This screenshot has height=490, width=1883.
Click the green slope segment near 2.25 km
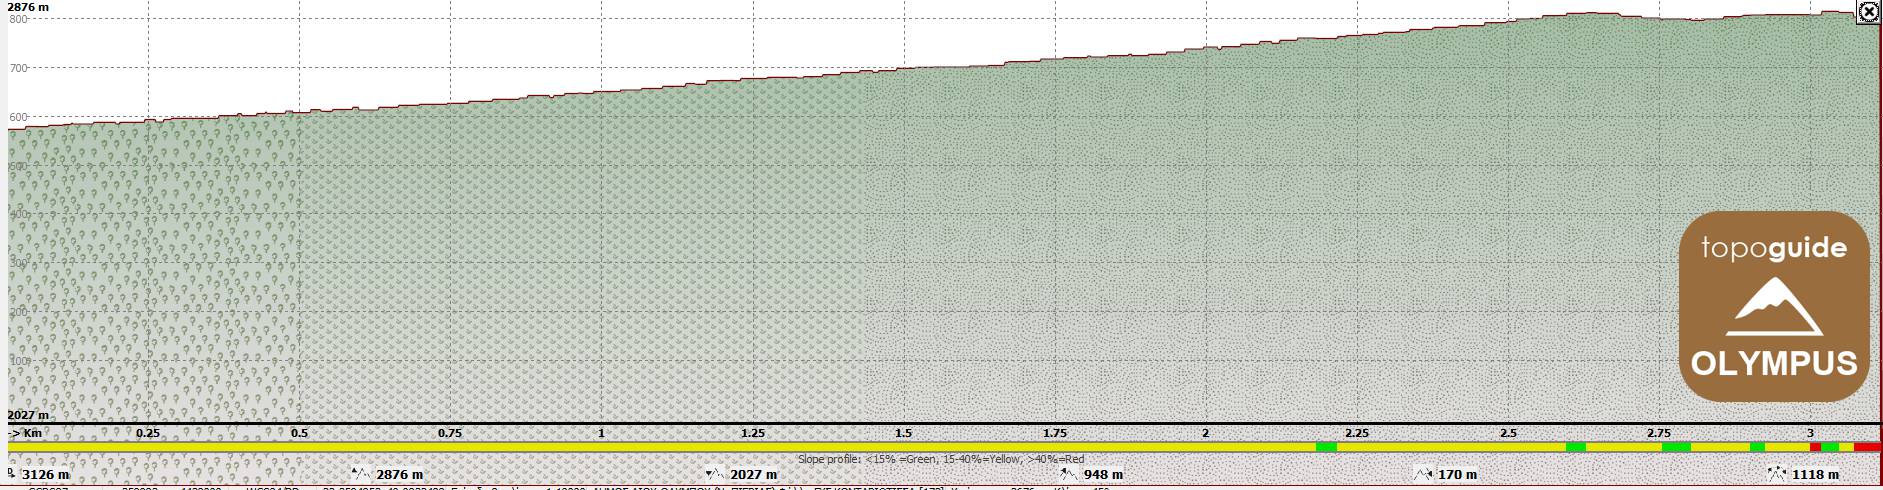[x=1326, y=447]
